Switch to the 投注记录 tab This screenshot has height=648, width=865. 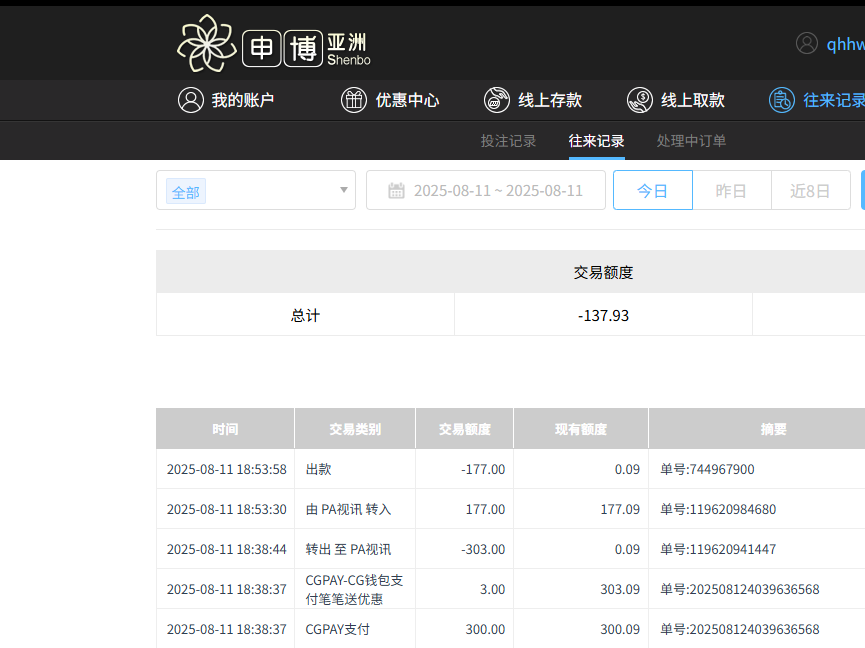click(508, 141)
